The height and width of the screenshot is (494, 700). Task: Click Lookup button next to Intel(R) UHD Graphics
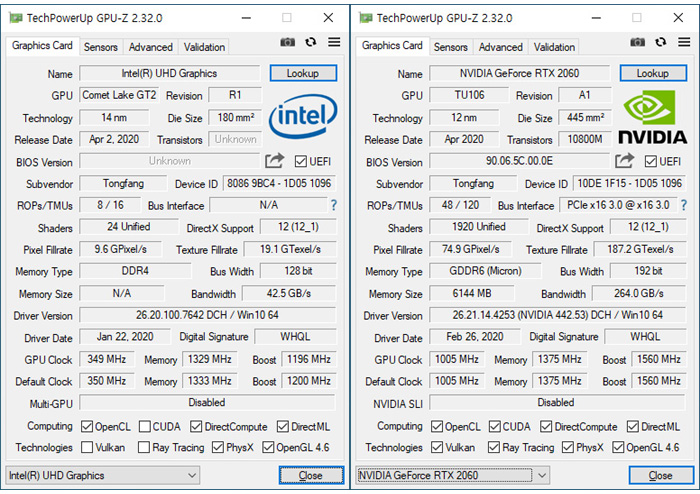303,73
